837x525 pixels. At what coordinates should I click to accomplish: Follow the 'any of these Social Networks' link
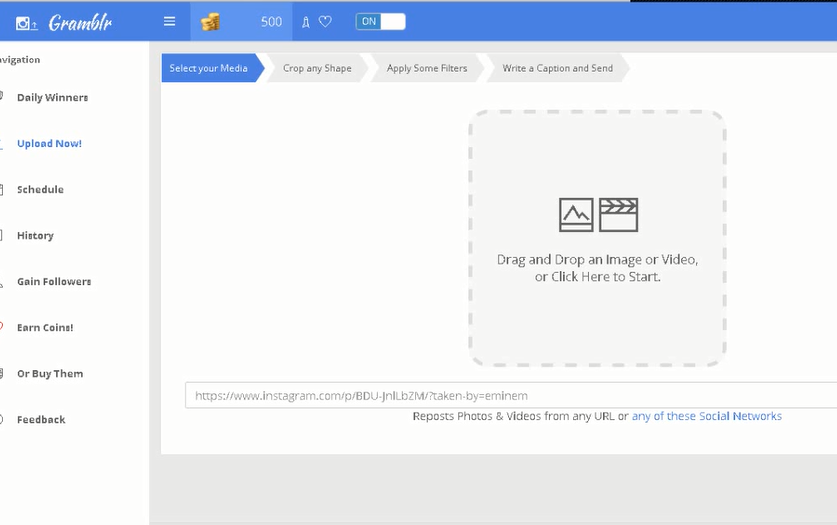(x=706, y=416)
